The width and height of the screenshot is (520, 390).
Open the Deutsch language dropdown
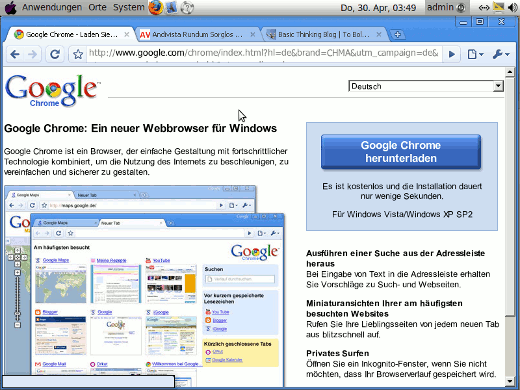tap(426, 86)
